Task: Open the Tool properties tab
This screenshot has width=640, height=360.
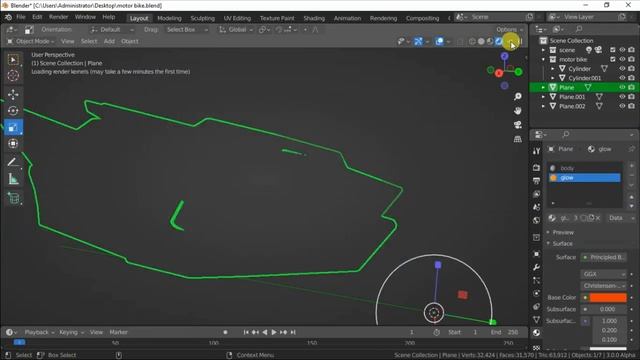Action: coord(536,151)
